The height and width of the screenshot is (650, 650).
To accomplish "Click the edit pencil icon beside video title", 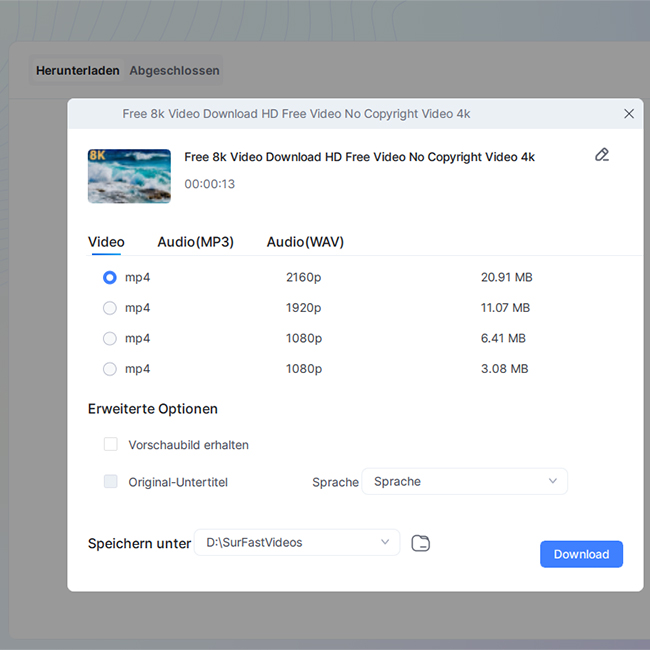I will click(601, 155).
